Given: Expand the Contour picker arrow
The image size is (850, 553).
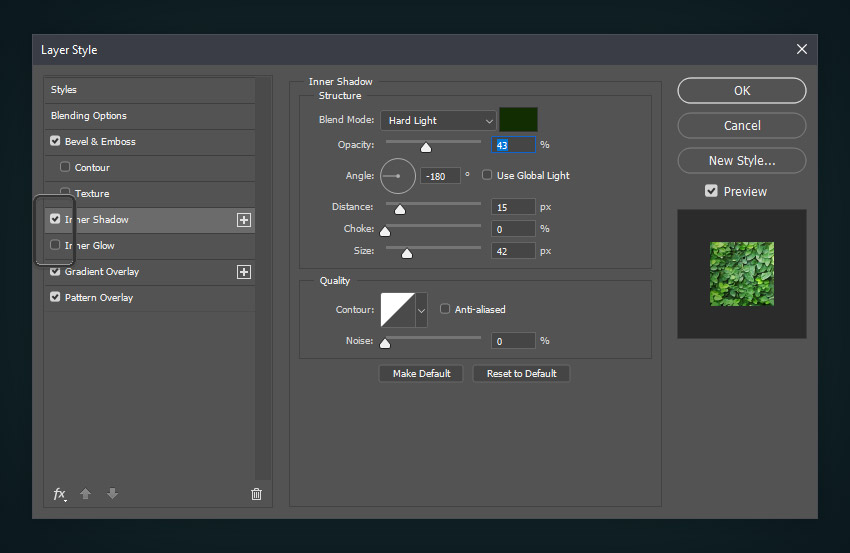Looking at the screenshot, I should (x=421, y=310).
